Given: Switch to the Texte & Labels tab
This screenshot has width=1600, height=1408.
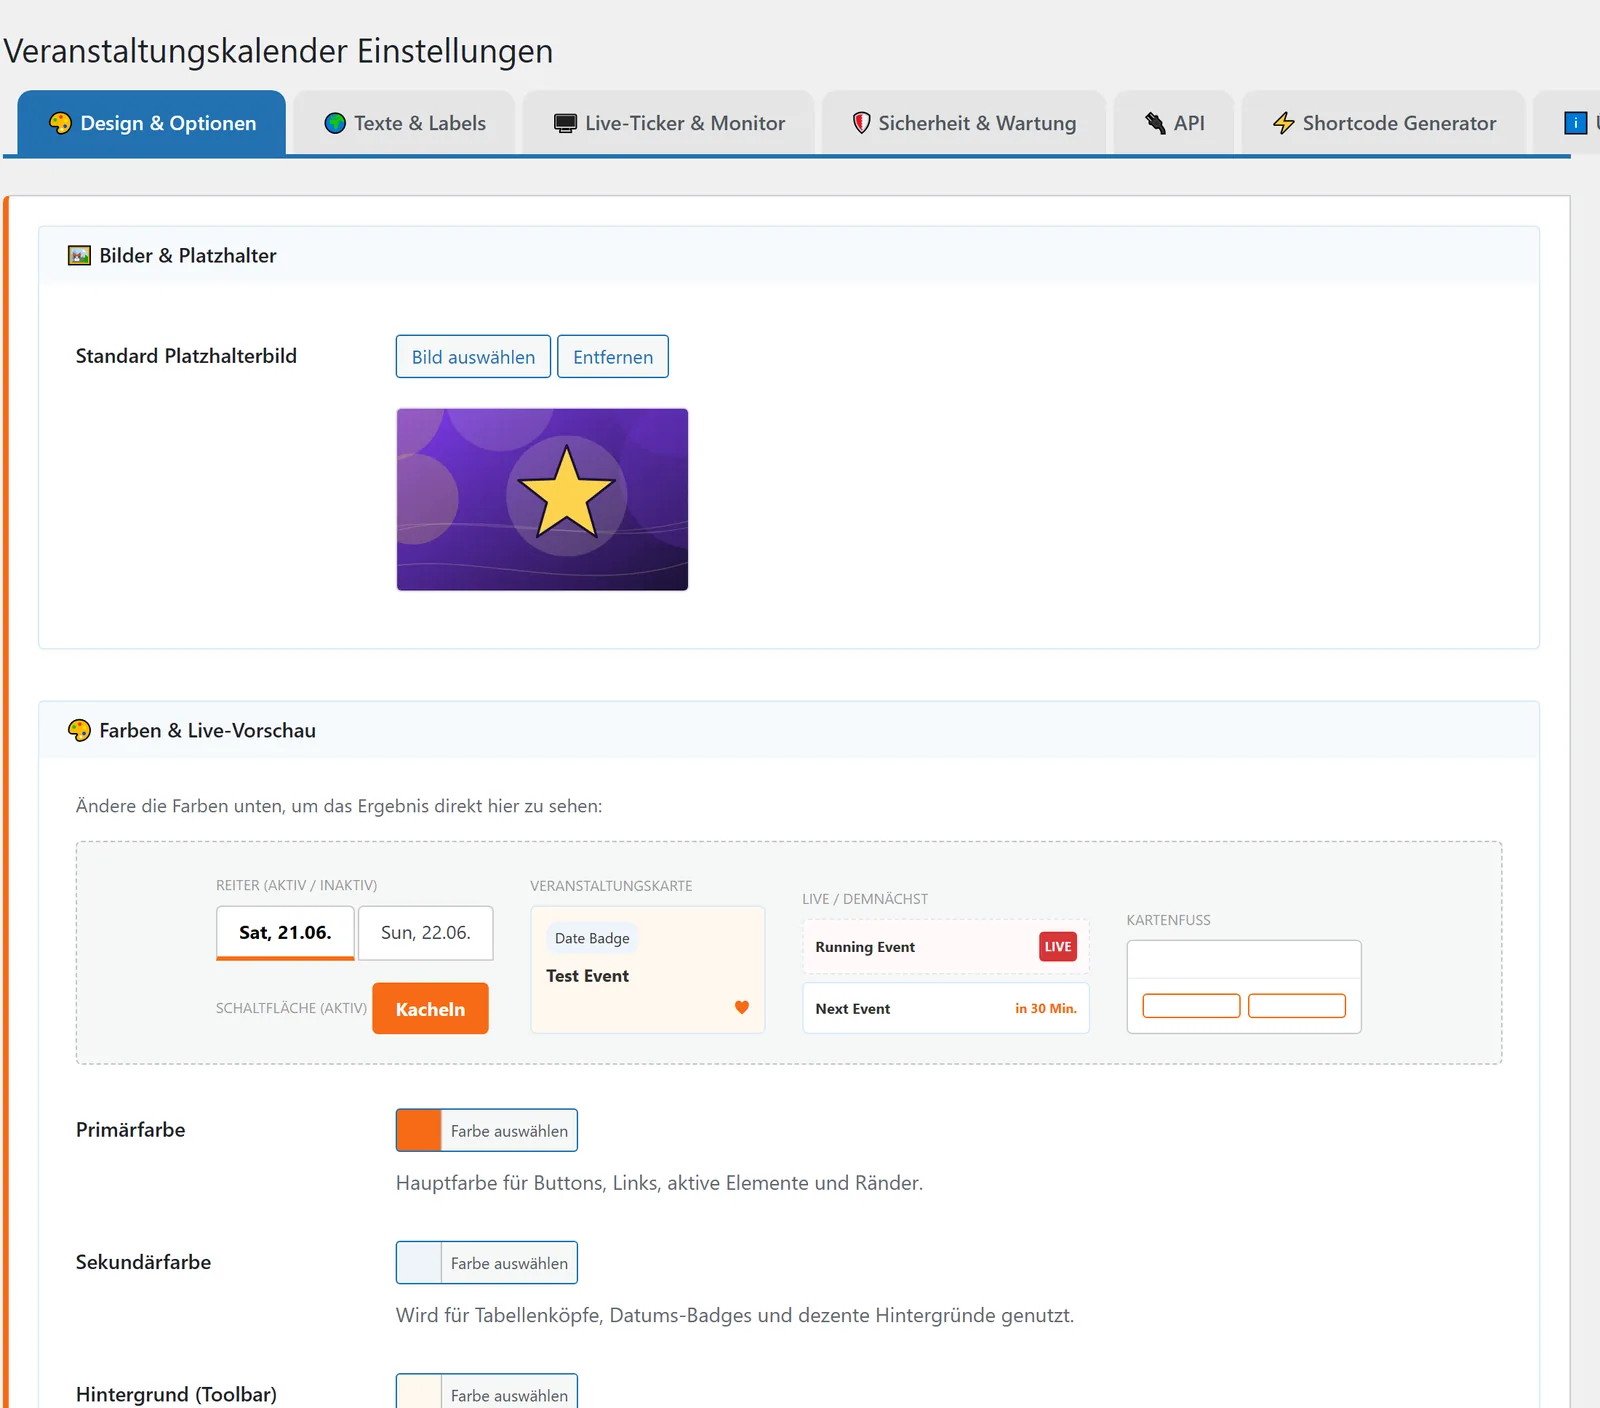Looking at the screenshot, I should pos(404,123).
